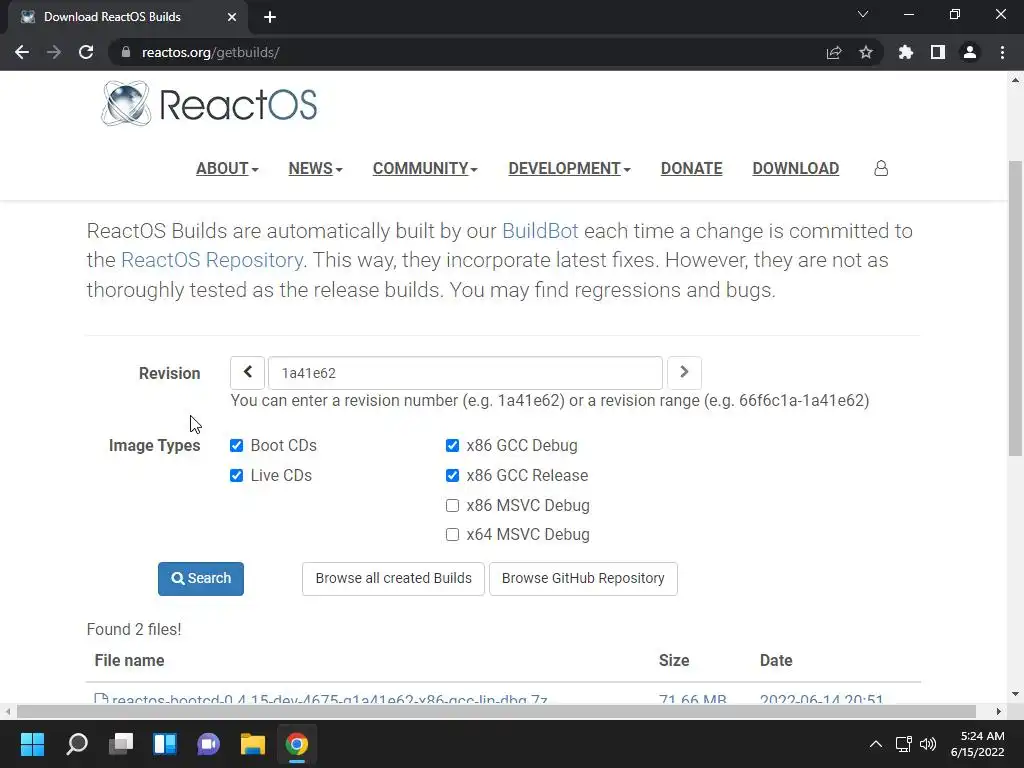Viewport: 1024px width, 768px height.
Task: Enable x64 MSVC Debug checkbox
Action: (452, 535)
